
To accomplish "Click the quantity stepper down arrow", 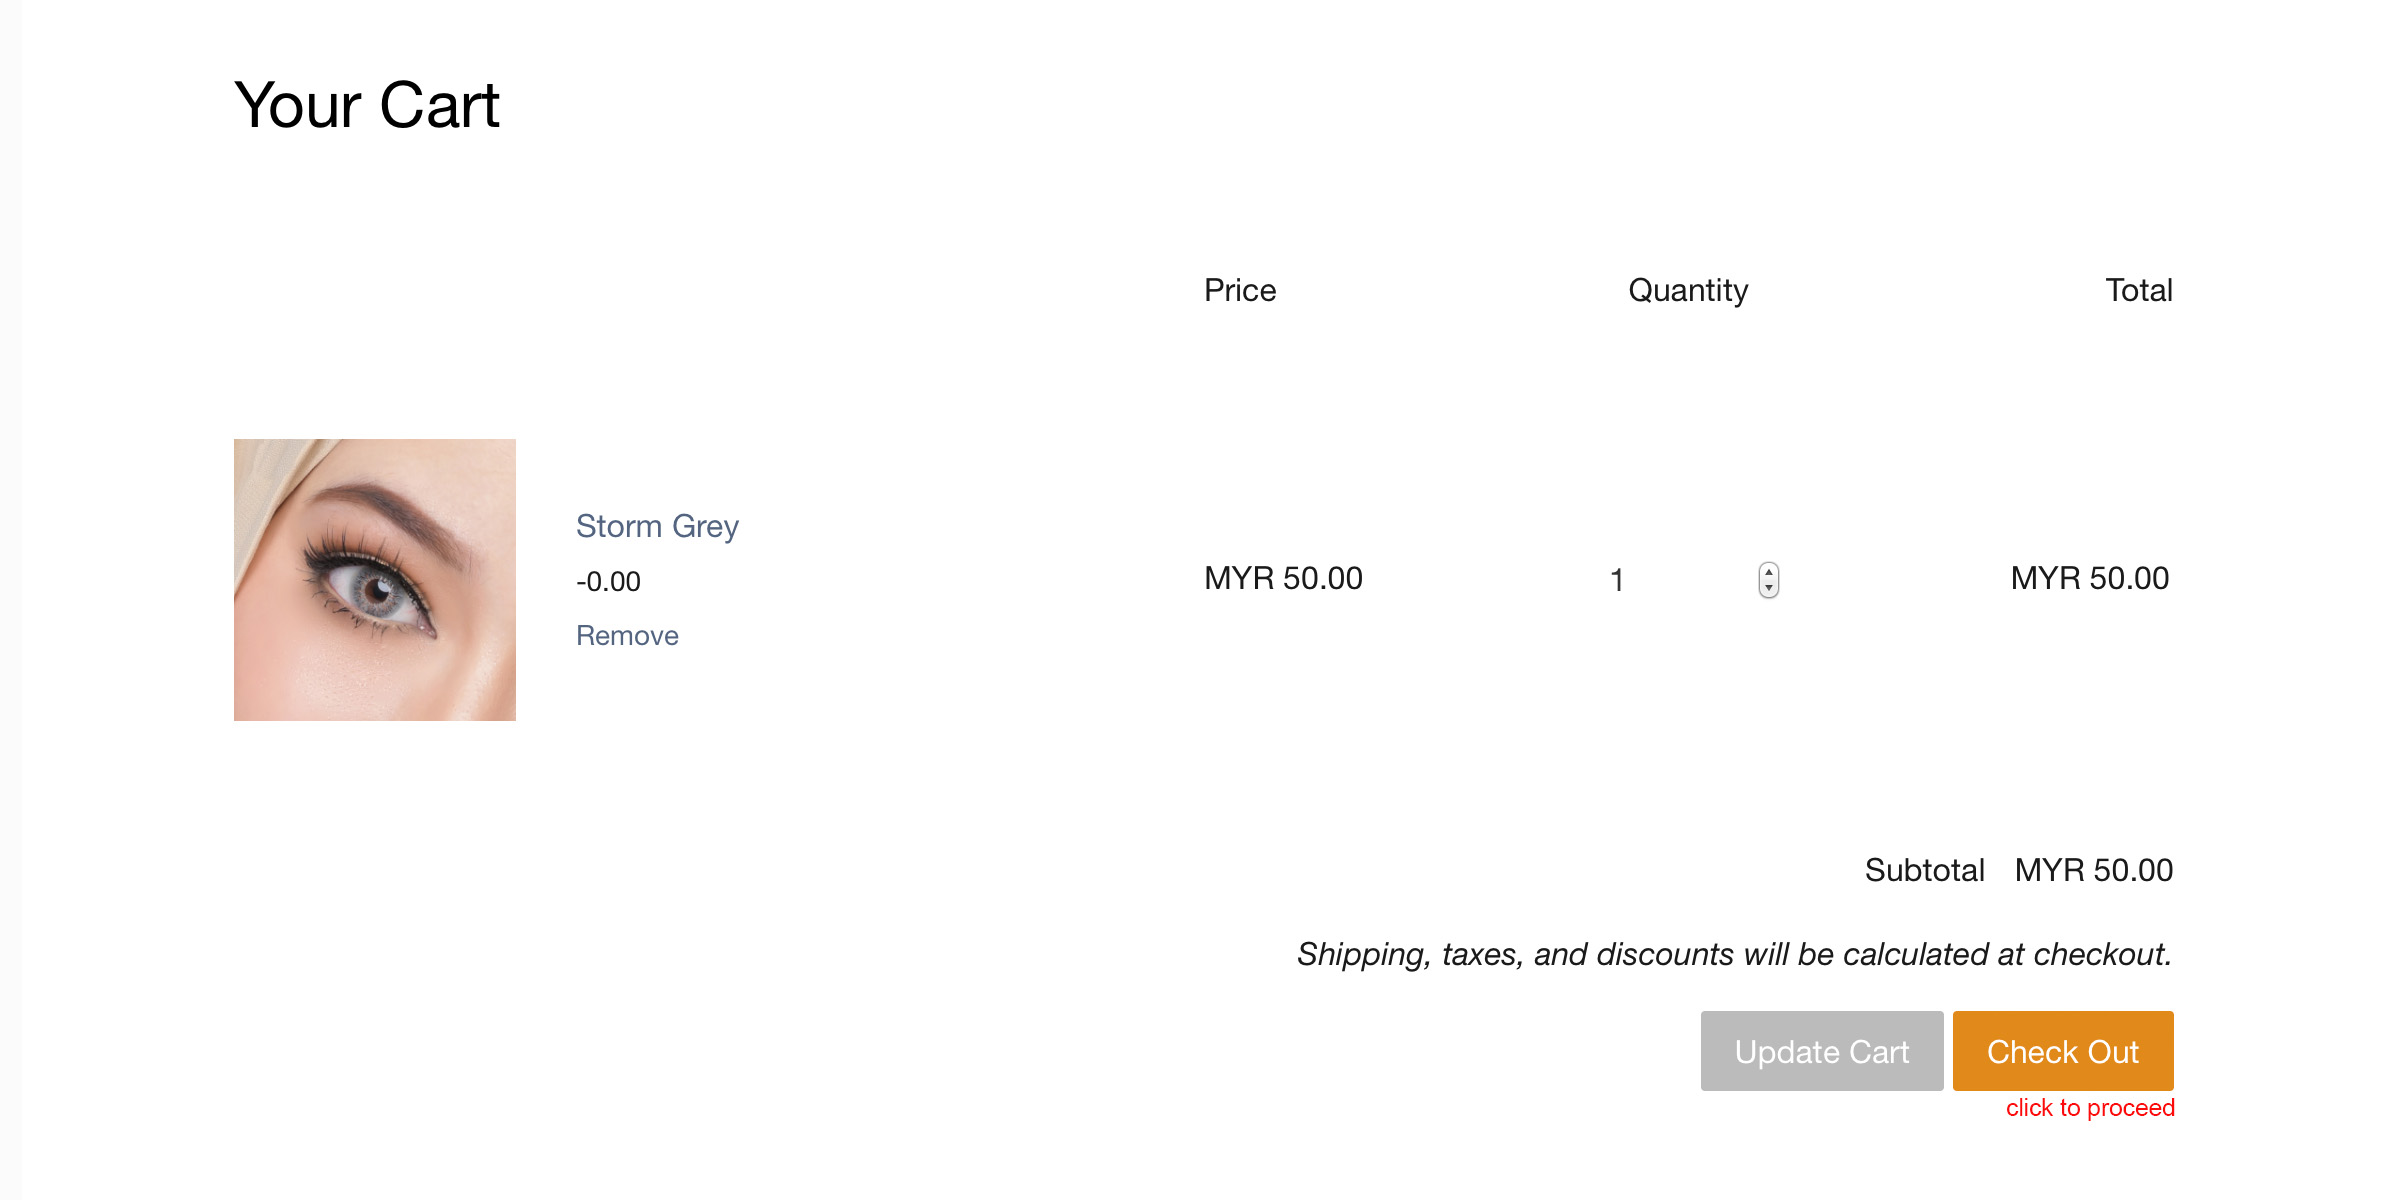I will 1768,589.
